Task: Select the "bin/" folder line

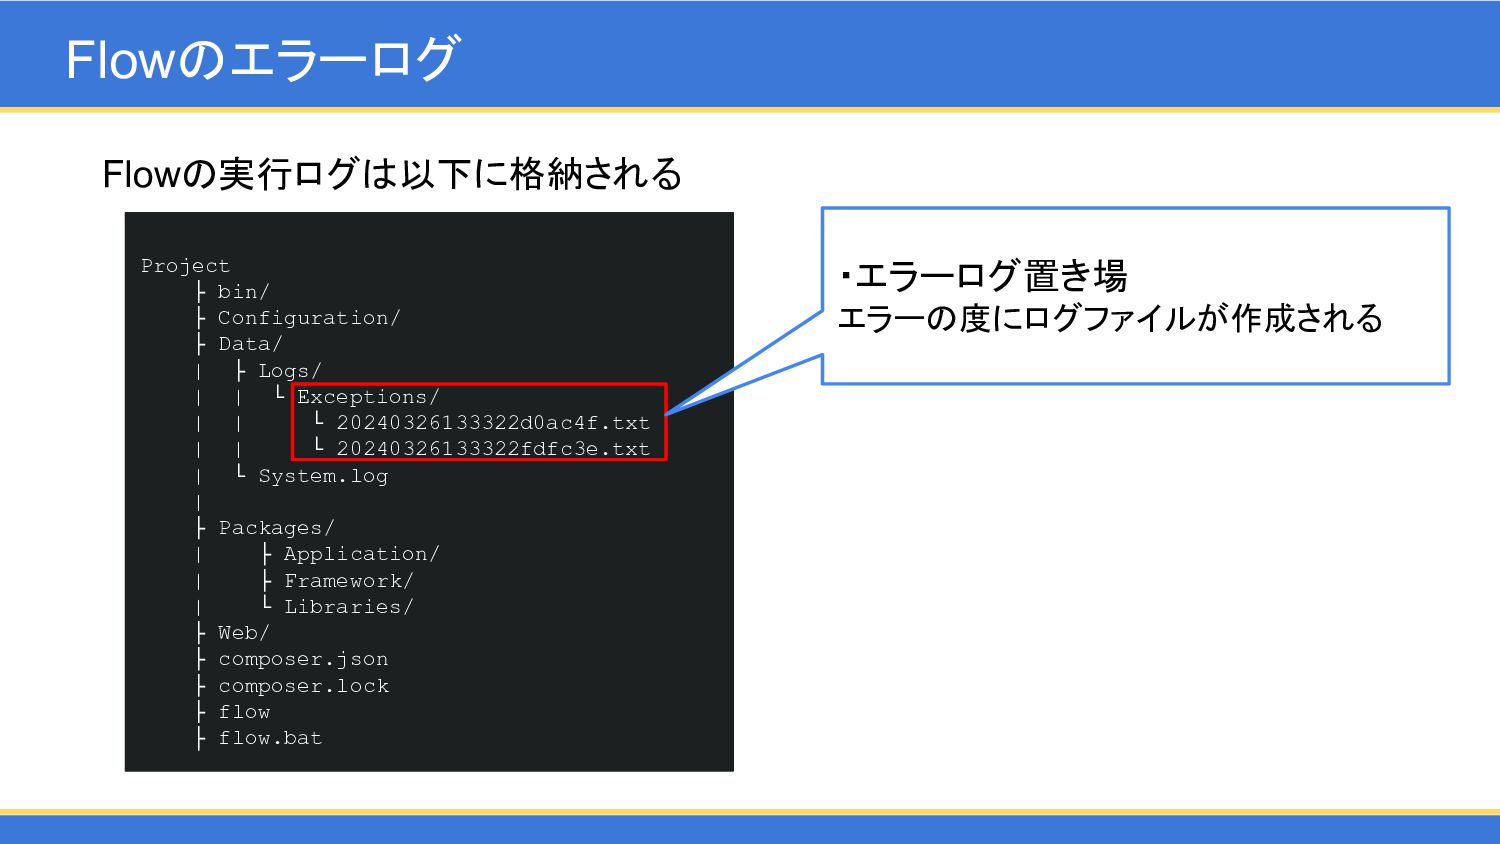Action: [x=243, y=292]
